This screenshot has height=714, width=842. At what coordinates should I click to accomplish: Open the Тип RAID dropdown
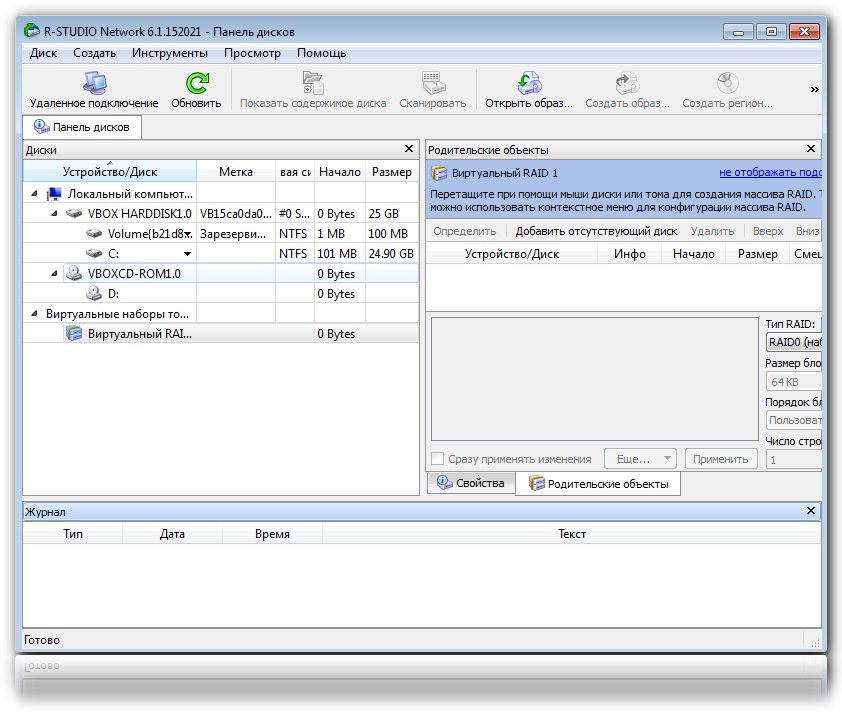(x=793, y=343)
